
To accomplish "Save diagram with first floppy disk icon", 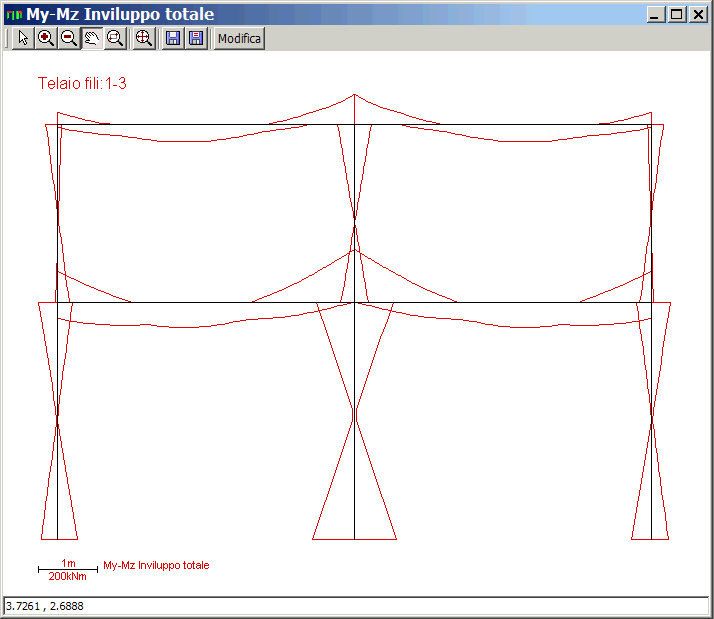I will pyautogui.click(x=173, y=38).
